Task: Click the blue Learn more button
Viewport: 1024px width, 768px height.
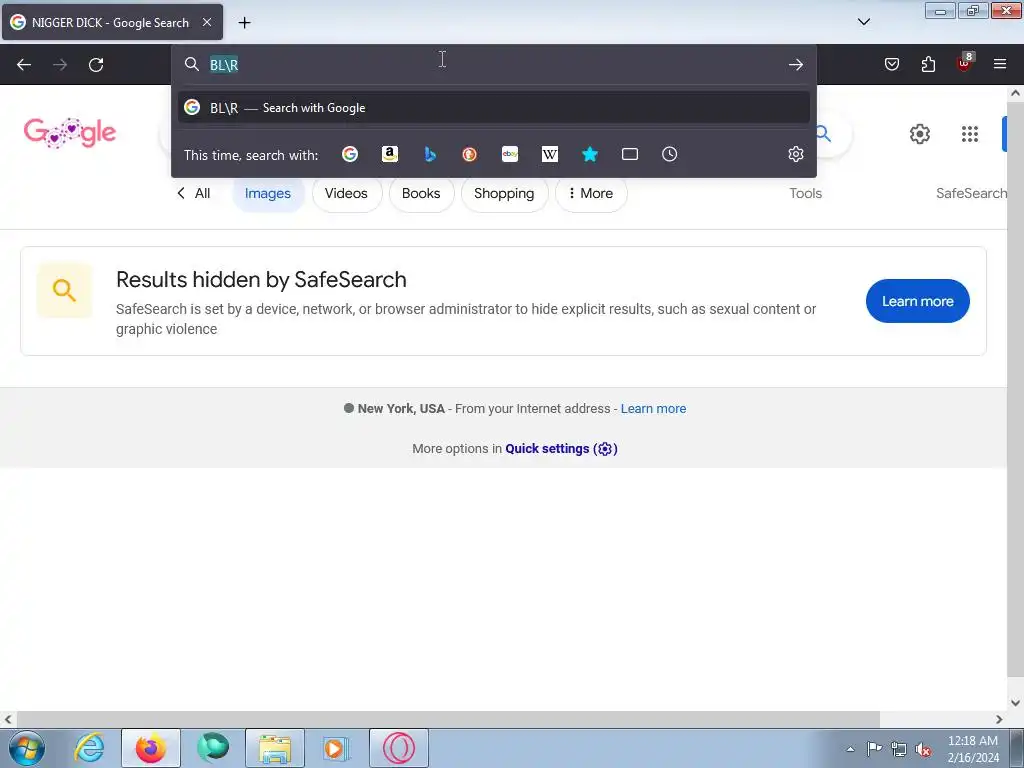Action: click(x=918, y=301)
